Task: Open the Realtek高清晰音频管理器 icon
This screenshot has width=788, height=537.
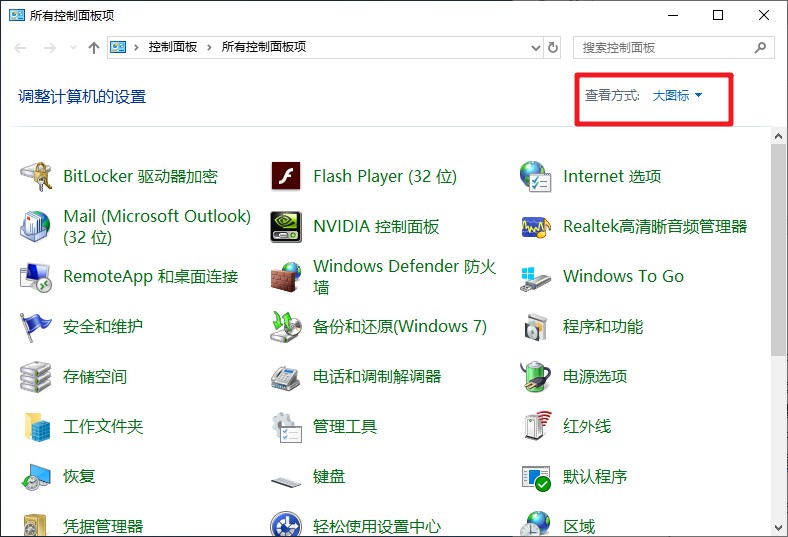Action: pyautogui.click(x=536, y=227)
